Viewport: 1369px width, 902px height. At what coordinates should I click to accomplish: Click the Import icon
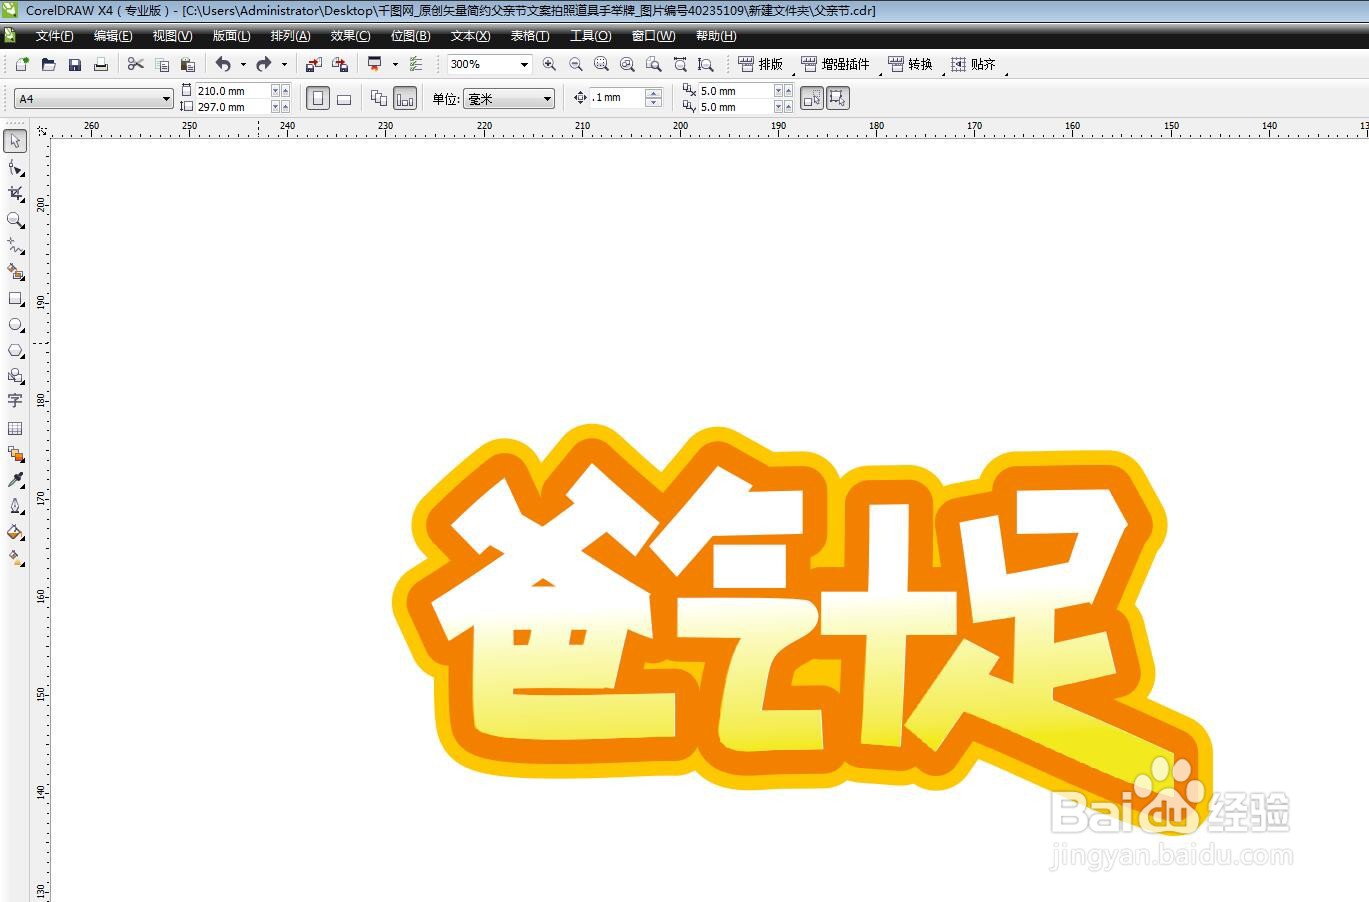[x=313, y=64]
